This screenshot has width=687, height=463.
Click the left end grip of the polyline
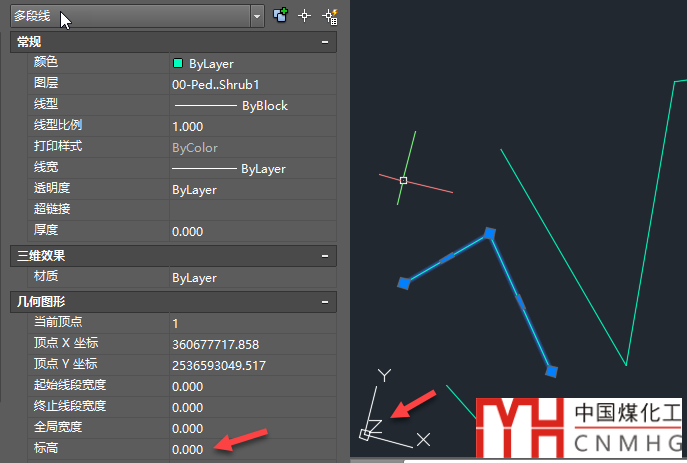click(403, 284)
